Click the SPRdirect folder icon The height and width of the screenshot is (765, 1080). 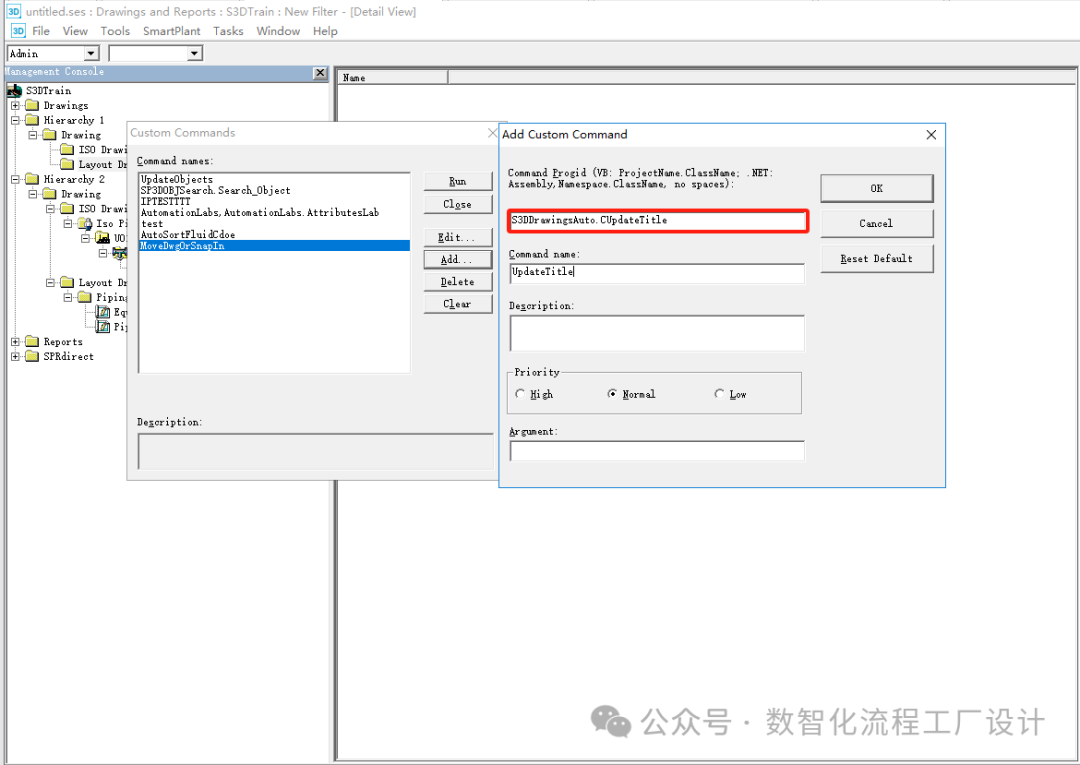(32, 356)
